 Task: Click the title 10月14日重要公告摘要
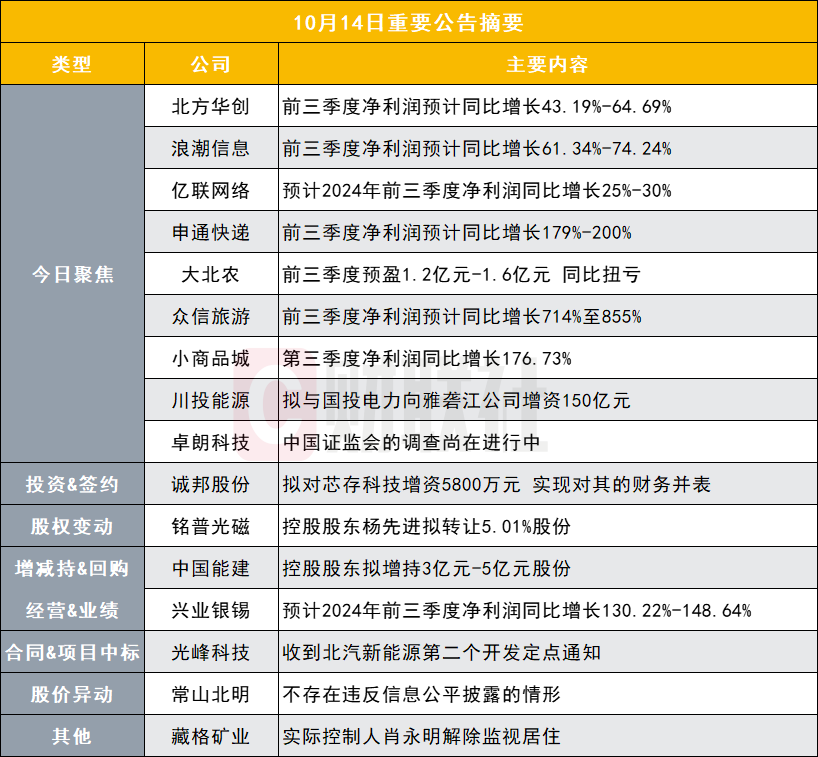click(x=408, y=22)
